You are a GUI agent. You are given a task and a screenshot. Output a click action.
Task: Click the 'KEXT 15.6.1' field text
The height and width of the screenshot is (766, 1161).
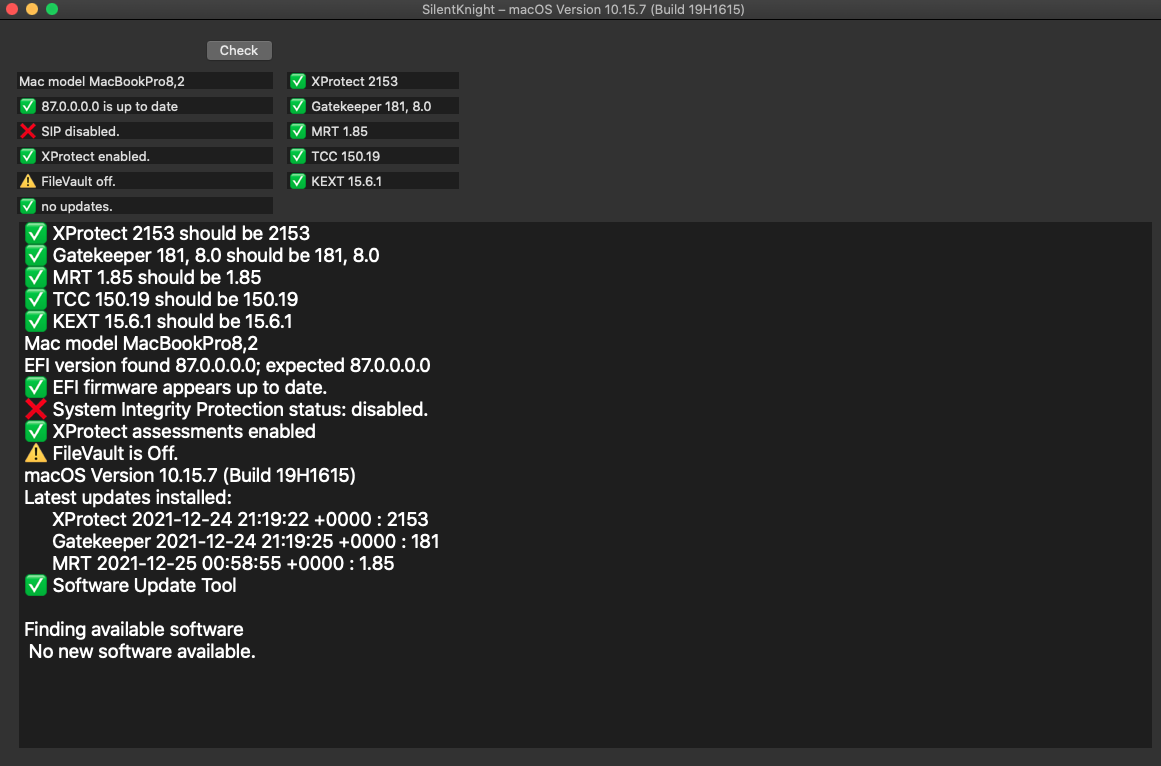pos(347,181)
